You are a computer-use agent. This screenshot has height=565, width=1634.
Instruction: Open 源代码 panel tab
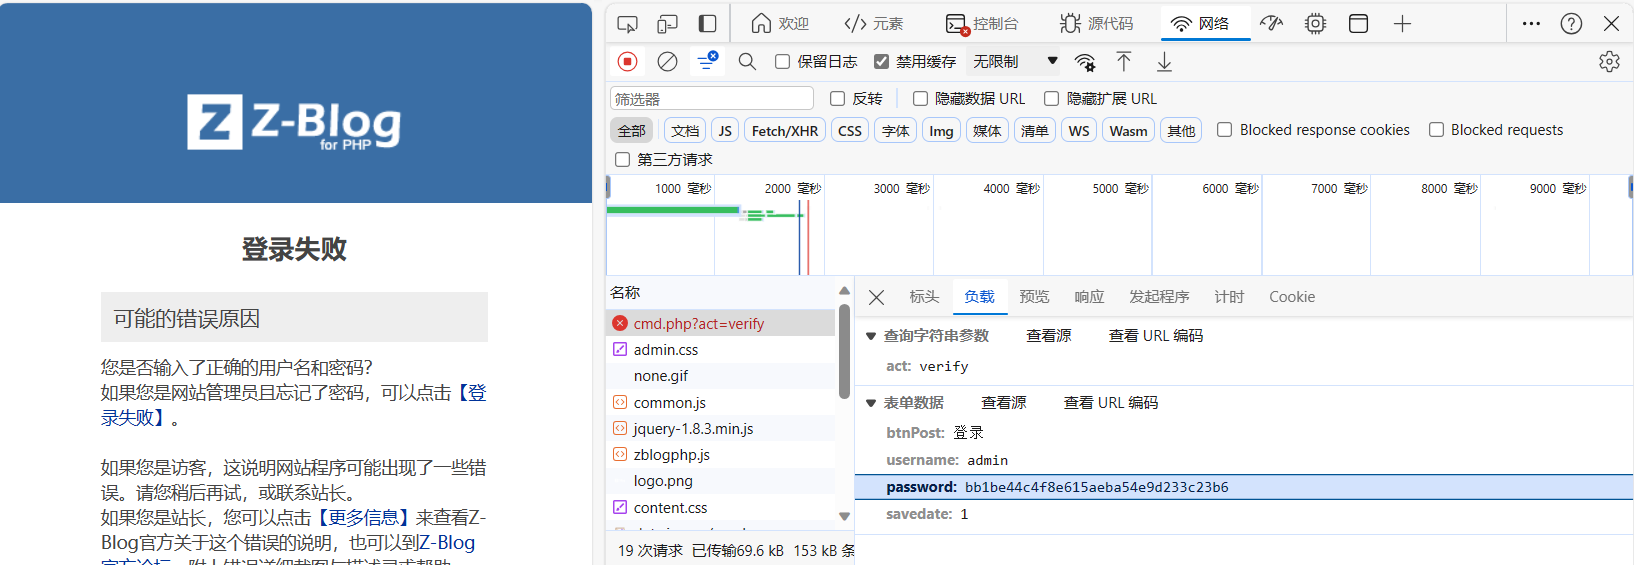click(1097, 23)
